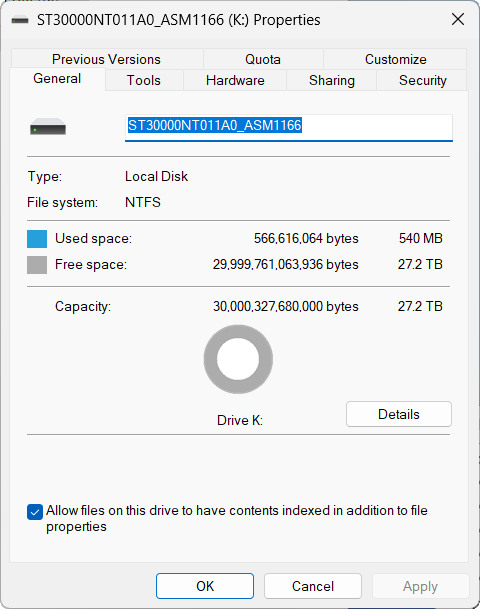The height and width of the screenshot is (609, 480).
Task: Click the volume label input field
Action: (x=289, y=127)
